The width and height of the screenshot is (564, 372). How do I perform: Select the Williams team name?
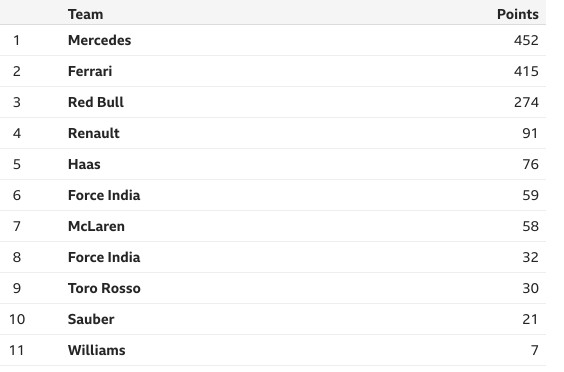coord(96,350)
